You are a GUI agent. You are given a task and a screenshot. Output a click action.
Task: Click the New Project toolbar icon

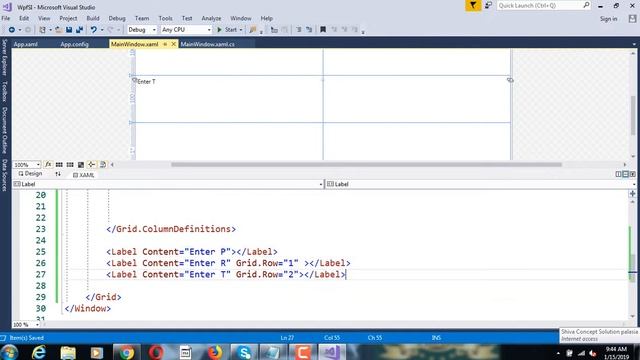(x=42, y=30)
